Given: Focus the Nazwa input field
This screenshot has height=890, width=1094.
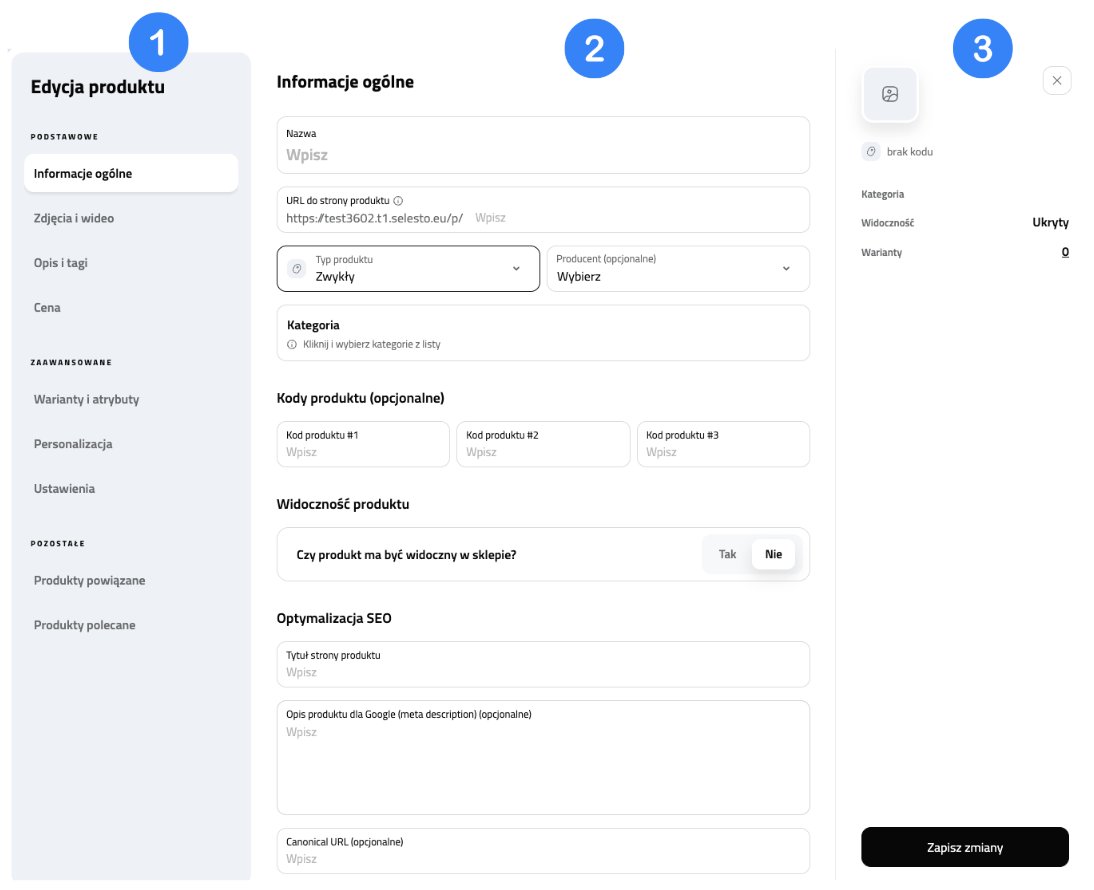Looking at the screenshot, I should pos(543,155).
